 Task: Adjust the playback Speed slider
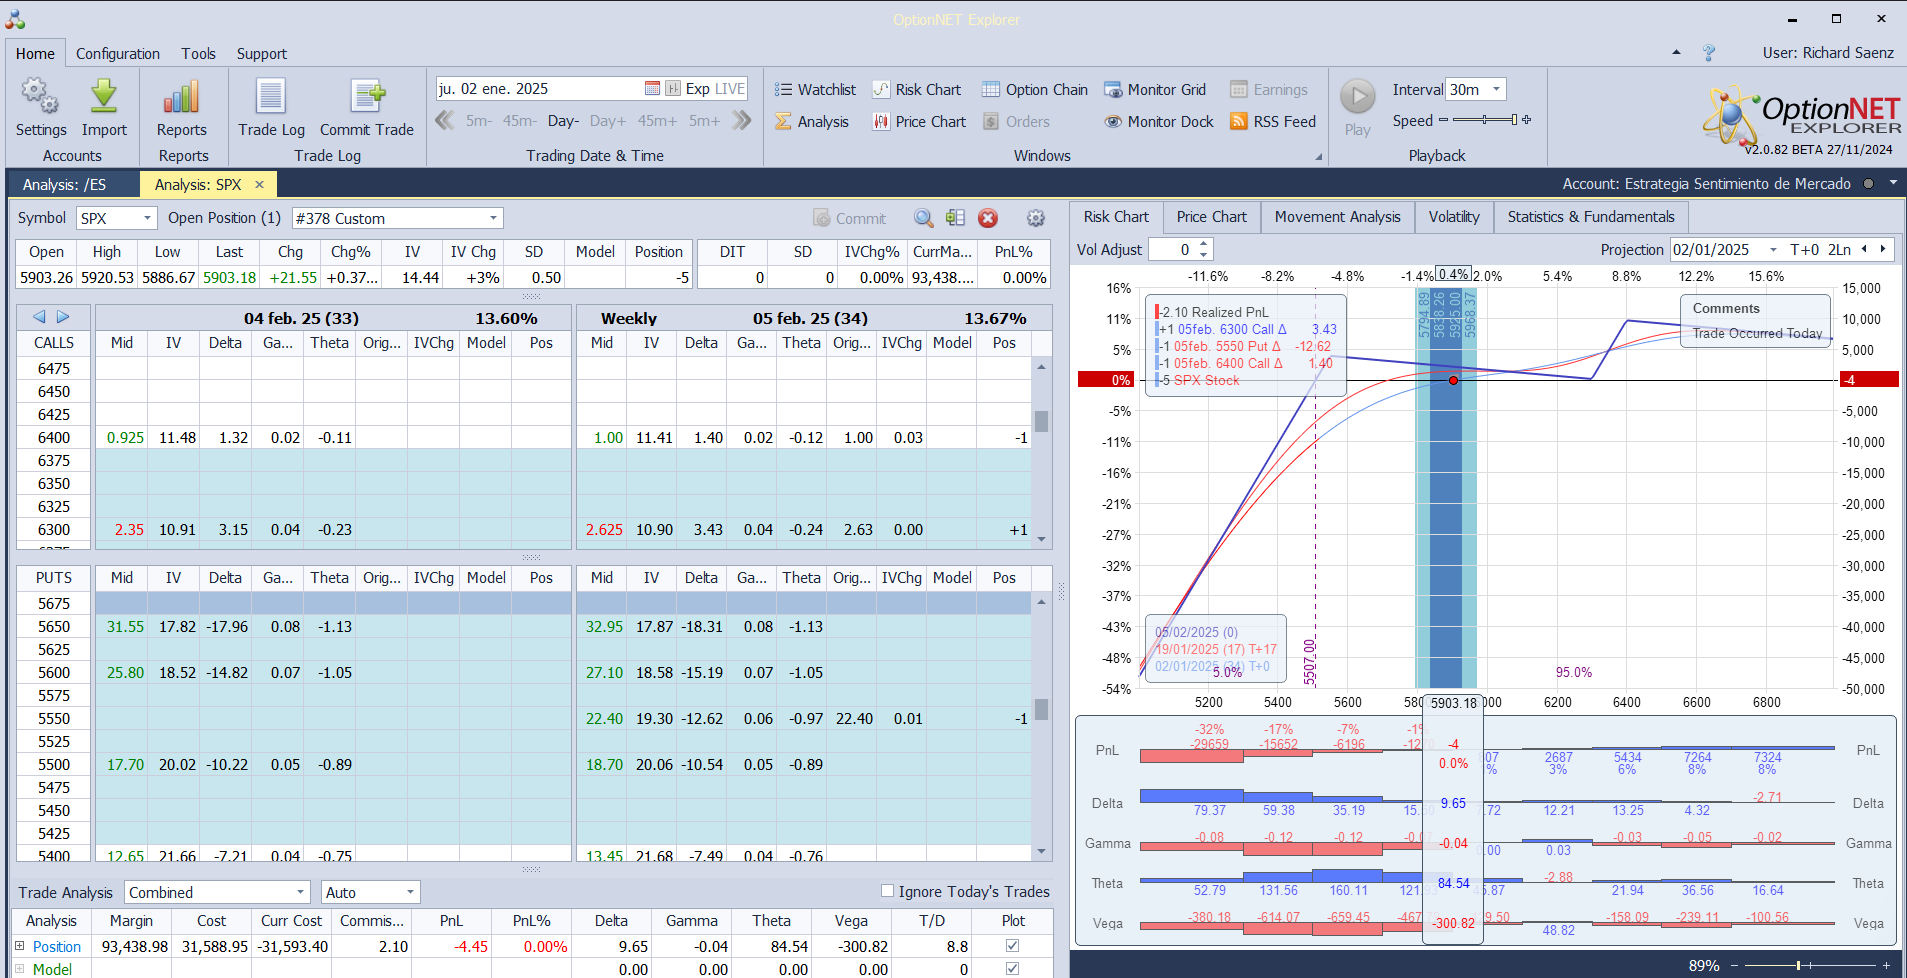tap(1485, 120)
